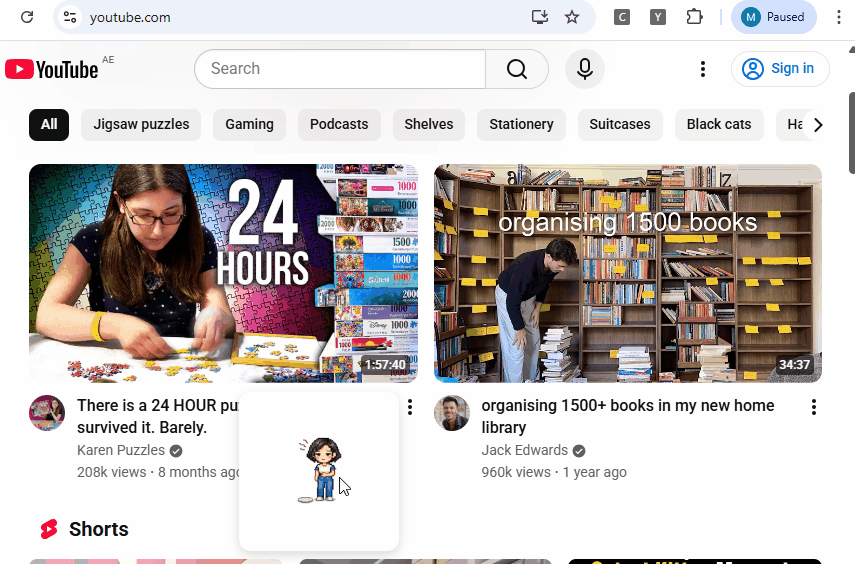
Task: Open the Karen Puzzles channel link
Action: coord(121,450)
